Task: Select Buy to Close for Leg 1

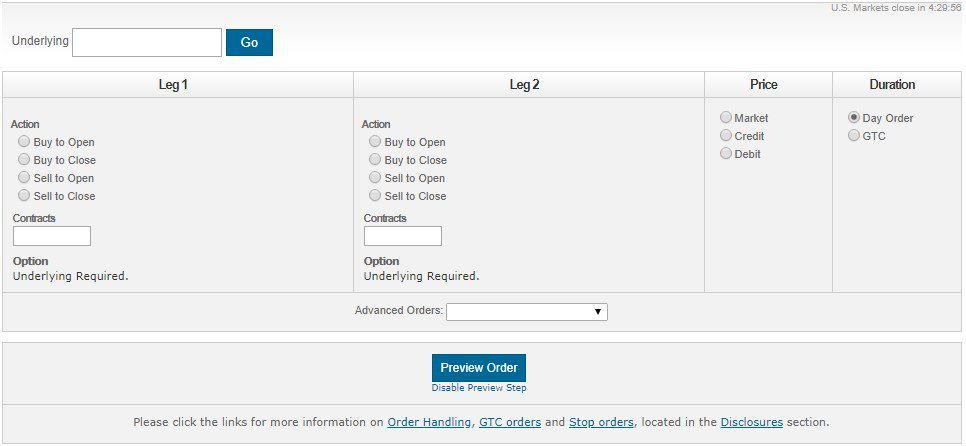Action: coord(24,160)
